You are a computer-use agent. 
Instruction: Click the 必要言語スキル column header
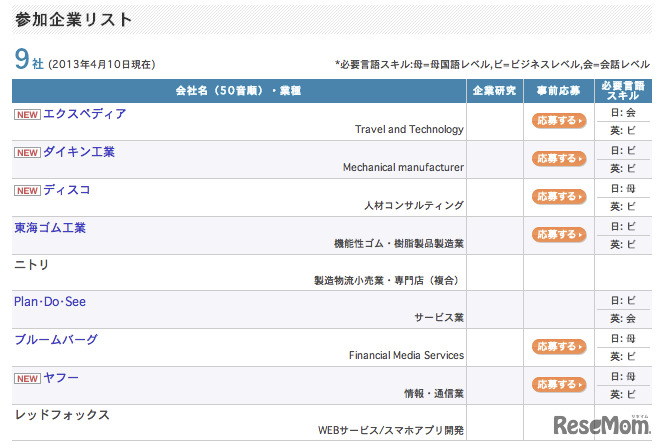(x=623, y=91)
